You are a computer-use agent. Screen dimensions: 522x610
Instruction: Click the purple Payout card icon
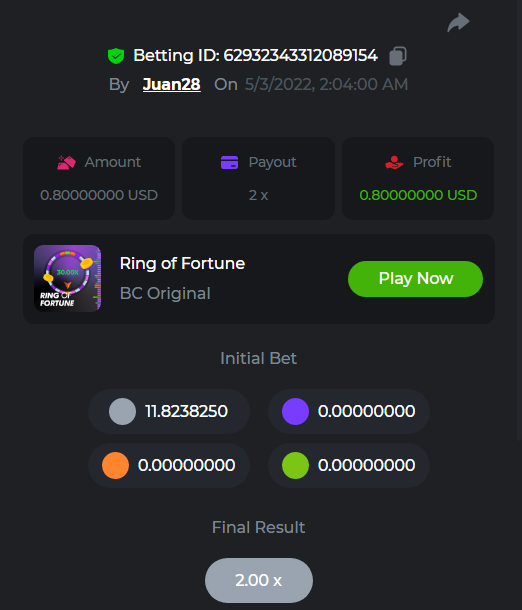[229, 162]
